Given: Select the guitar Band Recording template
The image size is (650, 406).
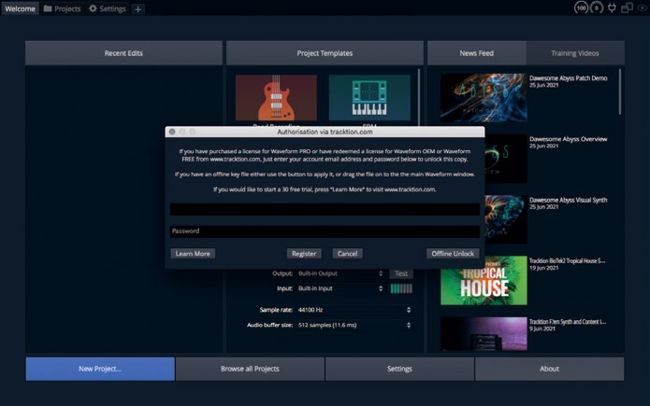Looking at the screenshot, I should pos(276,98).
